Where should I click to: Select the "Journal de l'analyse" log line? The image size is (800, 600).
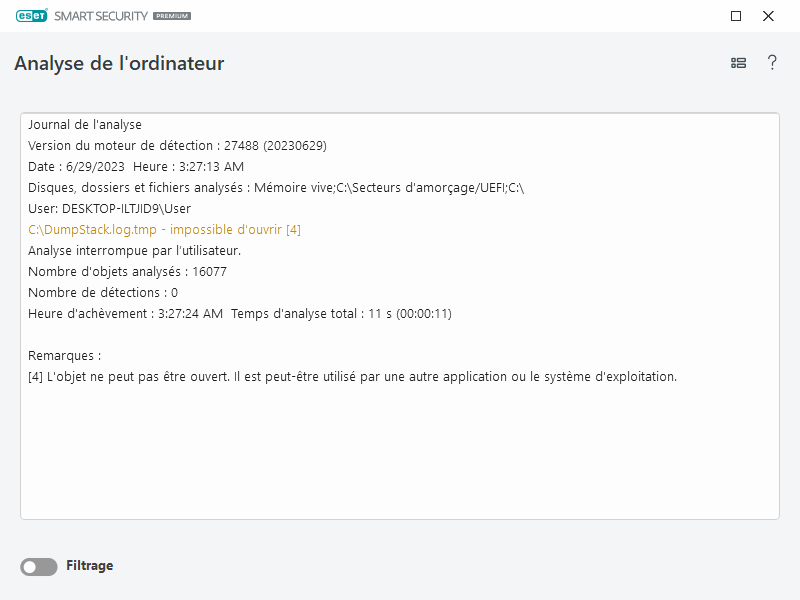tap(85, 125)
